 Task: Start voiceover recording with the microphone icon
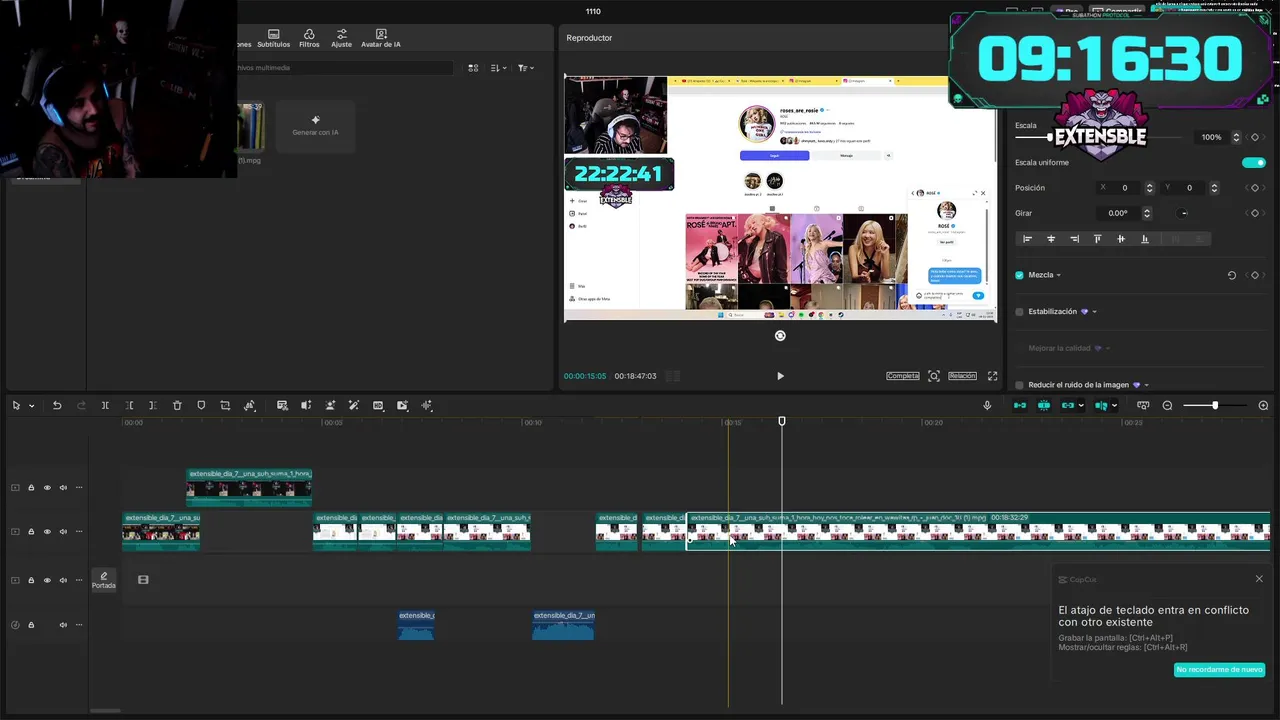point(987,405)
